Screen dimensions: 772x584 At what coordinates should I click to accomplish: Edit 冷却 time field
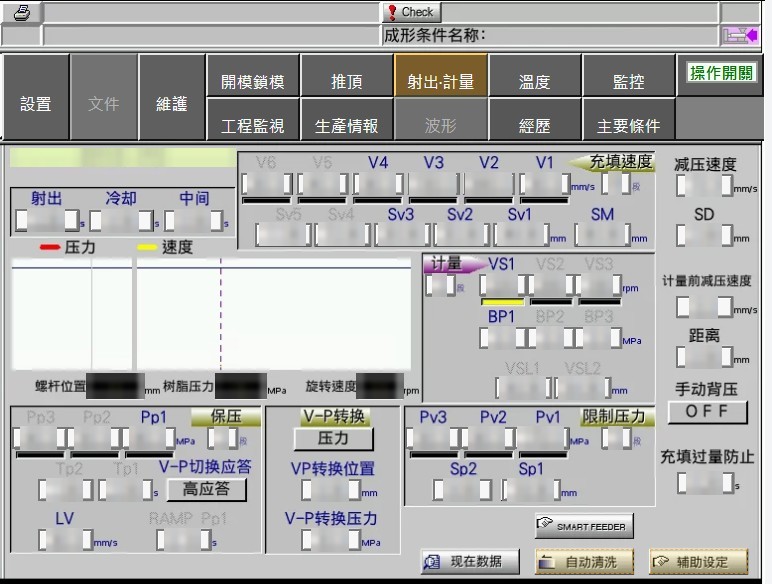click(121, 221)
